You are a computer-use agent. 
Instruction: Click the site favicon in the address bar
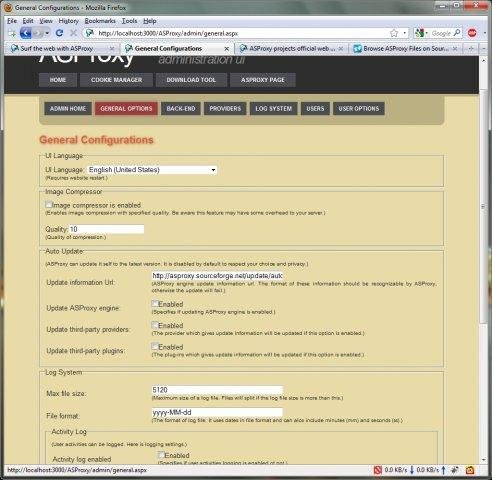tap(89, 33)
